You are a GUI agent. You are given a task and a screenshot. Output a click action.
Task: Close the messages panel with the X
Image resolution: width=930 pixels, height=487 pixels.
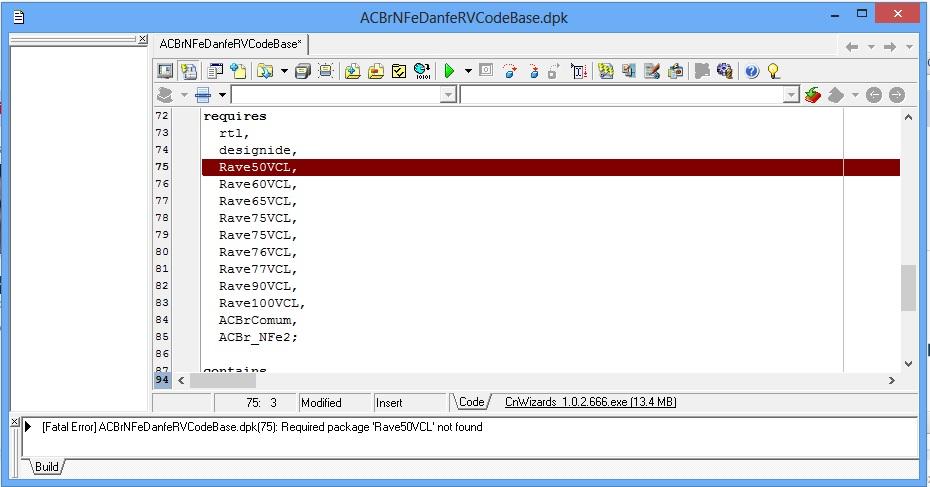[x=15, y=422]
